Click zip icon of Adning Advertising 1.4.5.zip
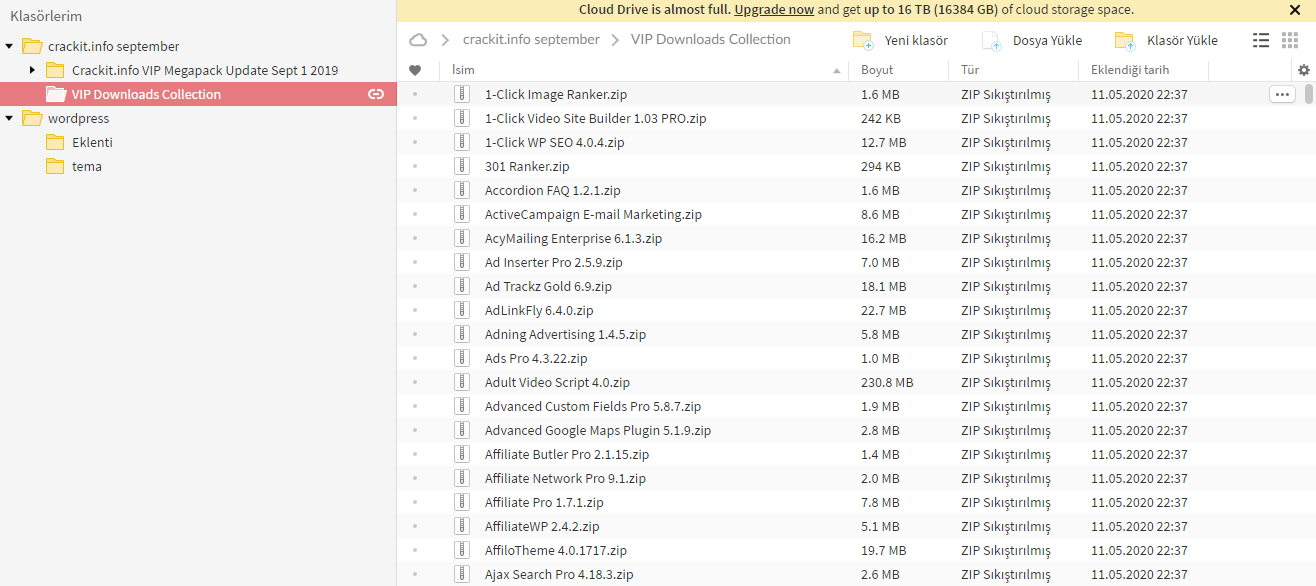Viewport: 1316px width, 586px height. coord(461,334)
